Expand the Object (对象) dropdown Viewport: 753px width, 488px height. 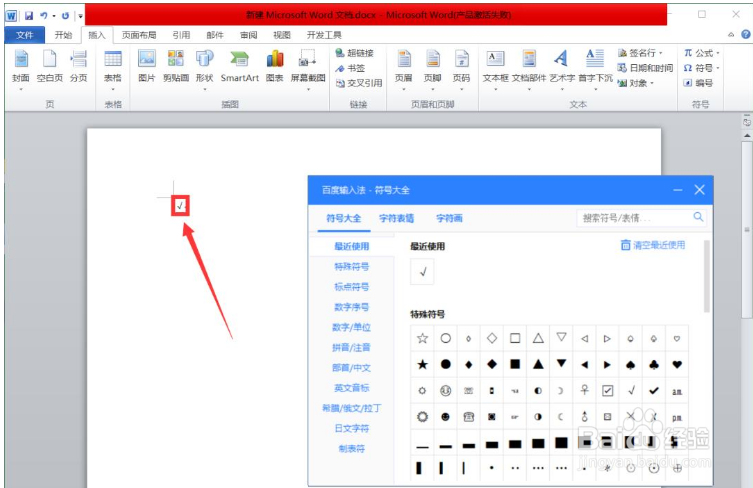click(652, 83)
